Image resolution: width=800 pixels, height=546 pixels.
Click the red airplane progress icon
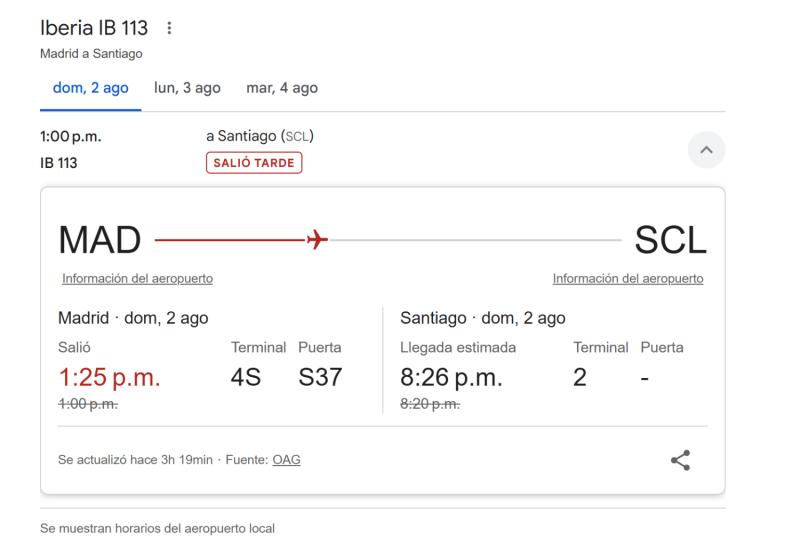pos(317,239)
